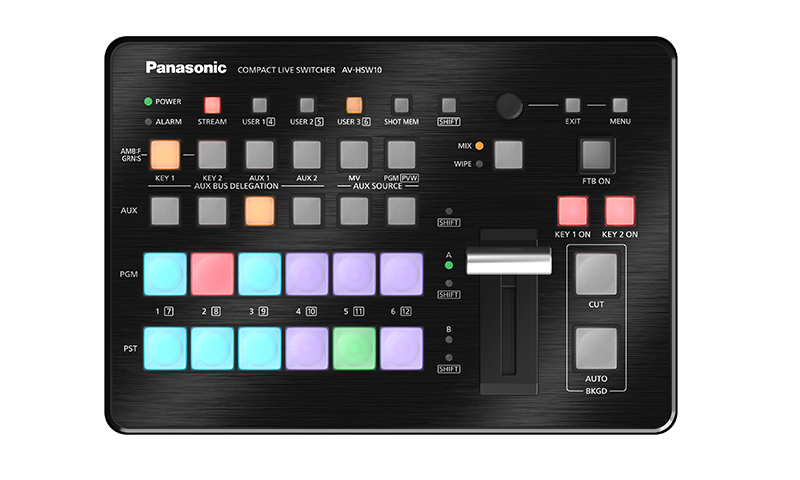Select input 1 on the PGM row

click(x=165, y=274)
